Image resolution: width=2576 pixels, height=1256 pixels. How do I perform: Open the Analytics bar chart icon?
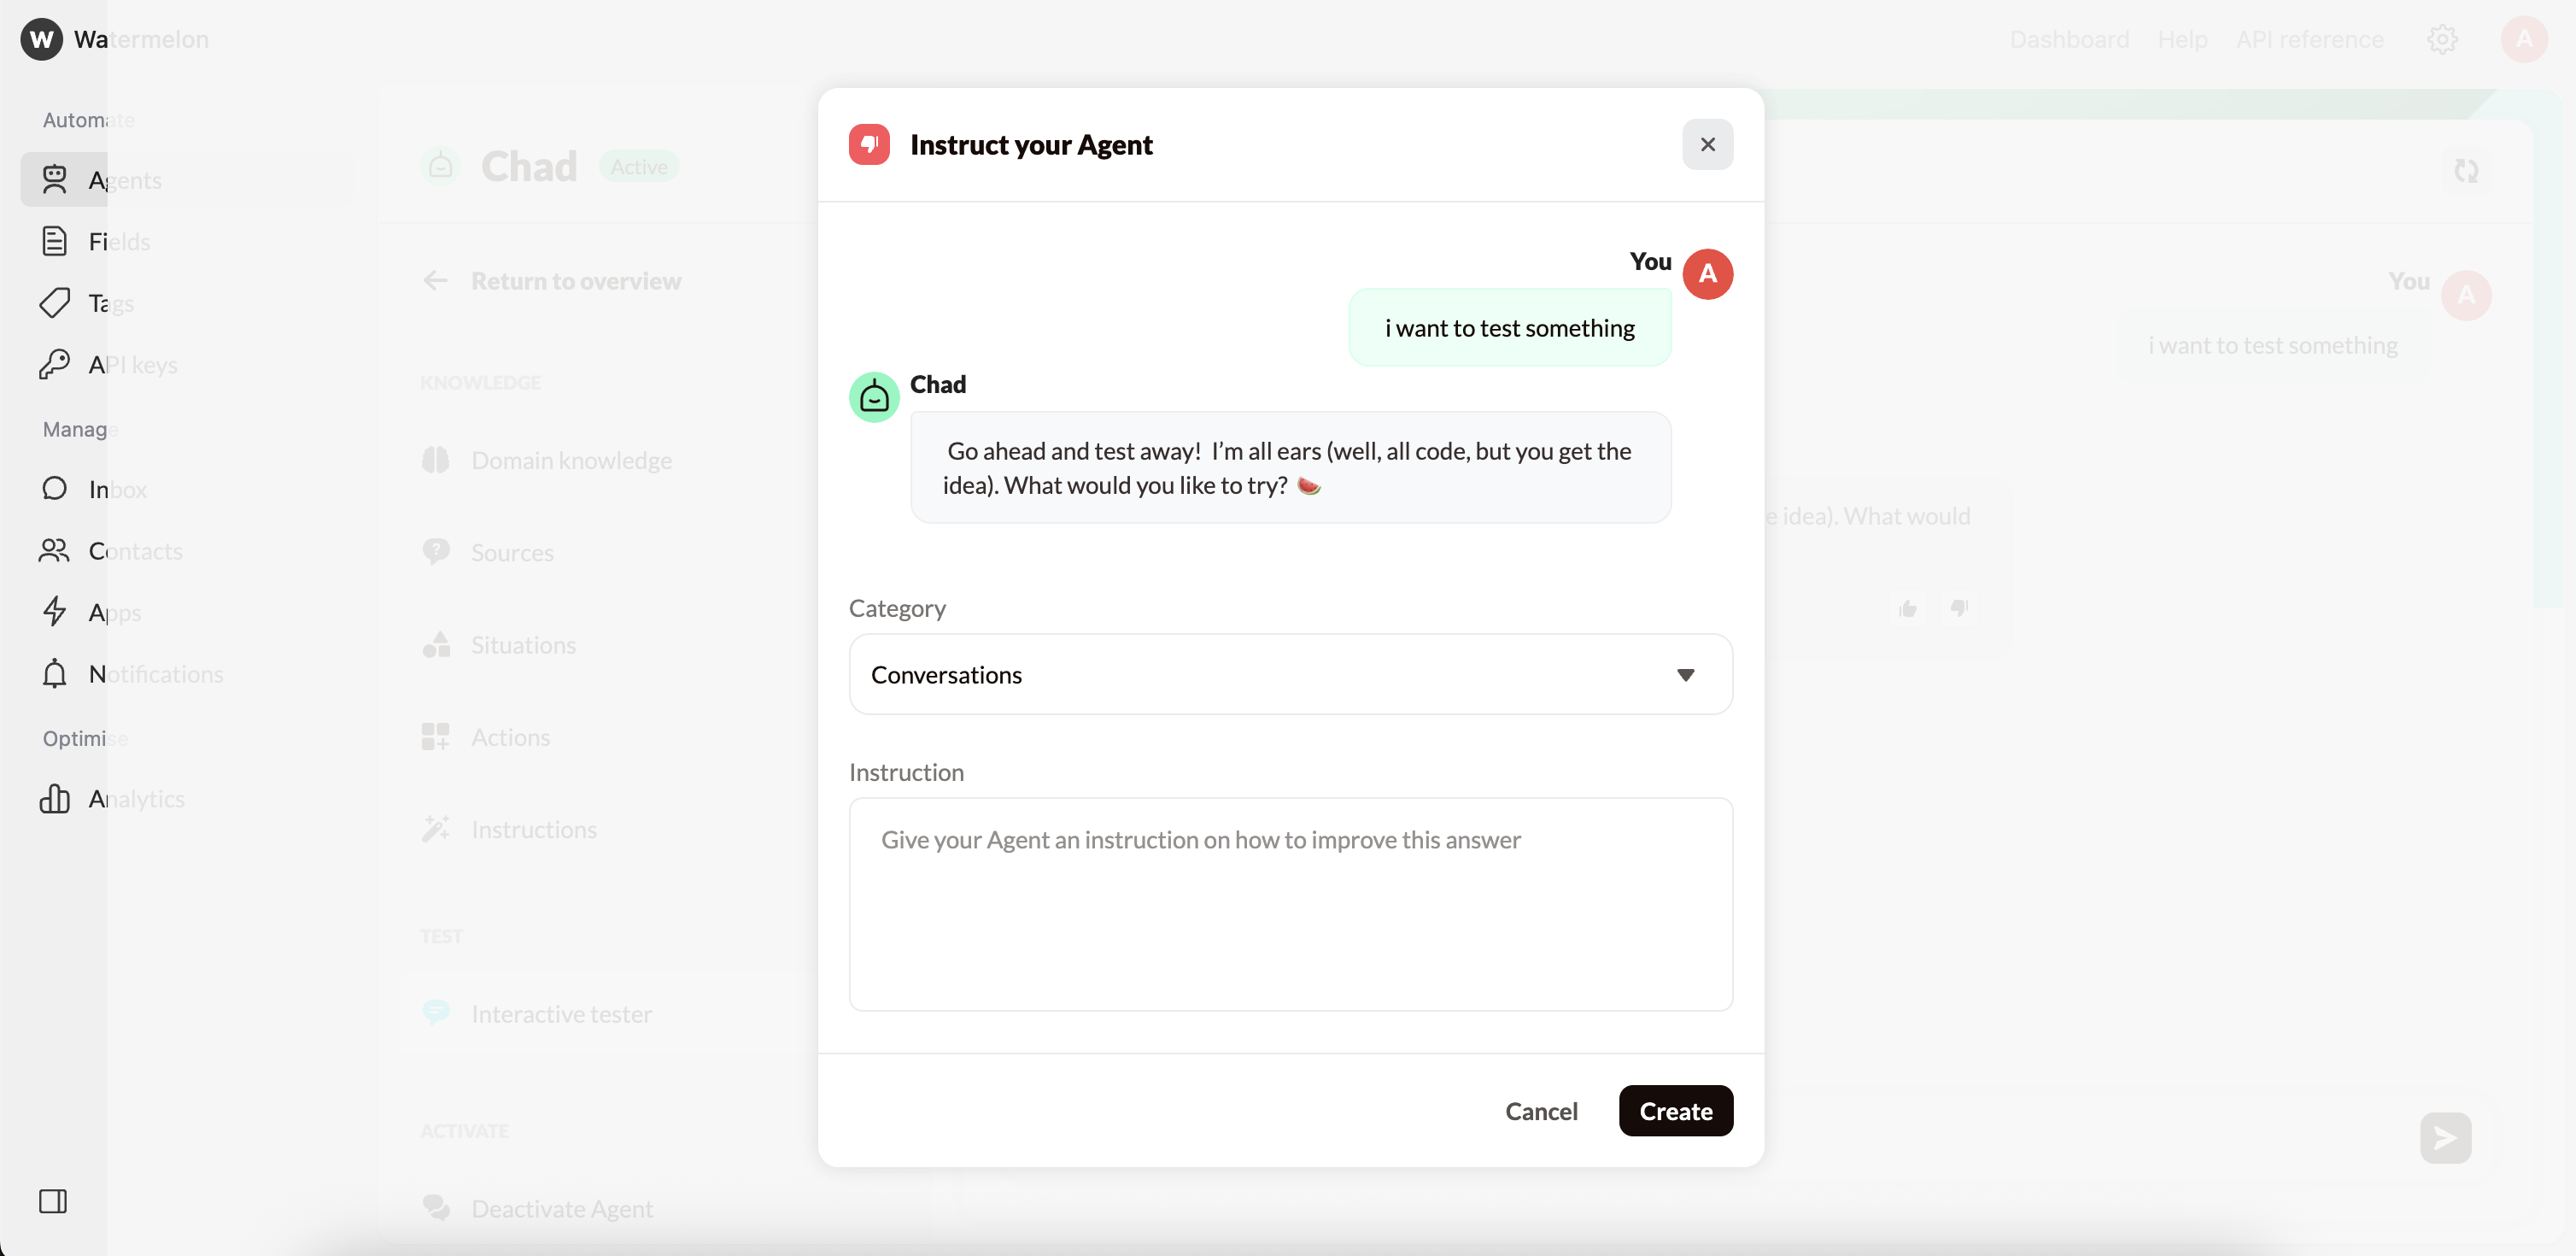[x=54, y=798]
